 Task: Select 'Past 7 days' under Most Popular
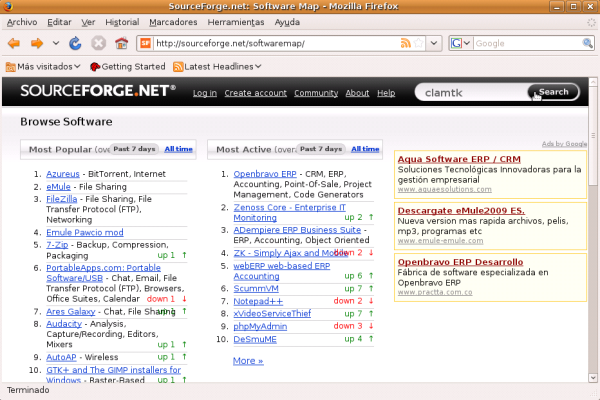pyautogui.click(x=134, y=149)
